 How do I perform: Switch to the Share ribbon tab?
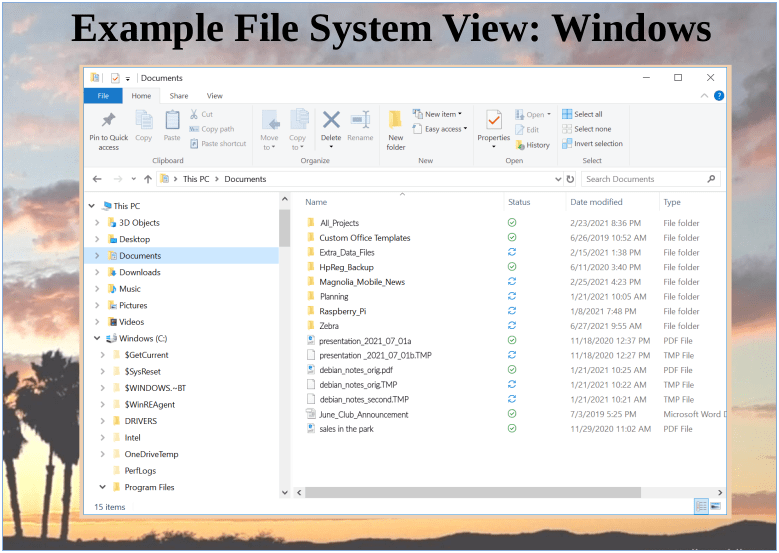[178, 96]
